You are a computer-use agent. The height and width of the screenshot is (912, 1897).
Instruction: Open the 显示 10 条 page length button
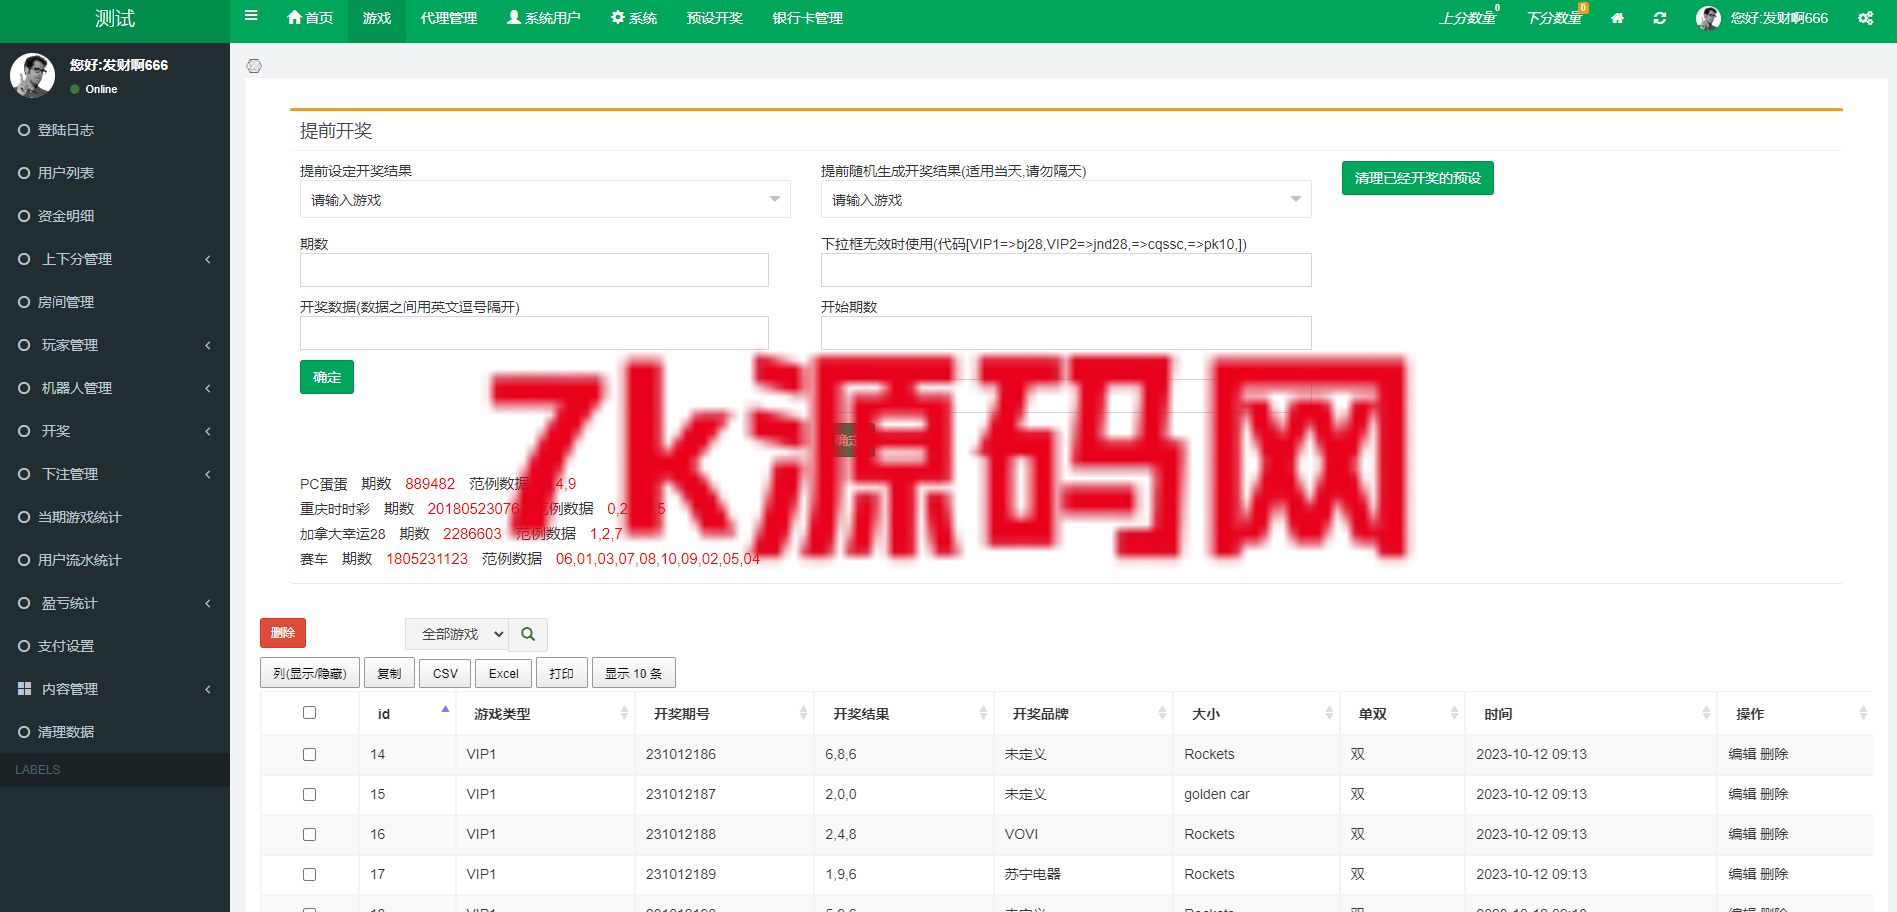[x=634, y=673]
